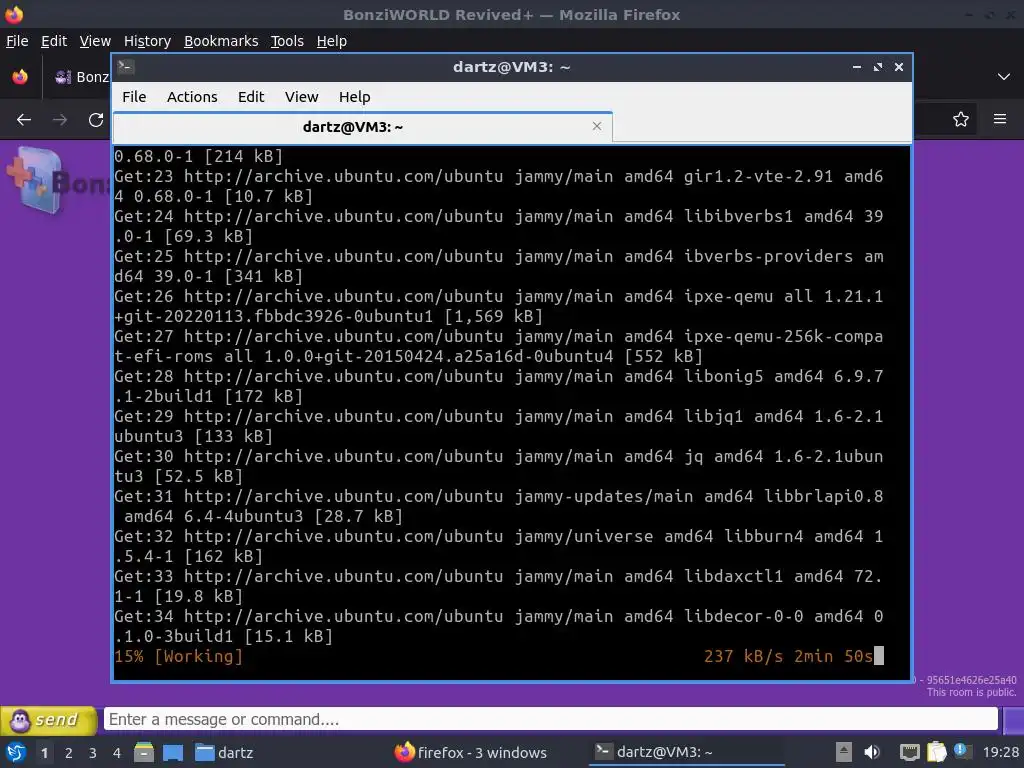This screenshot has width=1024, height=768.
Task: Close the dartz@VM3 terminal tab
Action: (x=596, y=126)
